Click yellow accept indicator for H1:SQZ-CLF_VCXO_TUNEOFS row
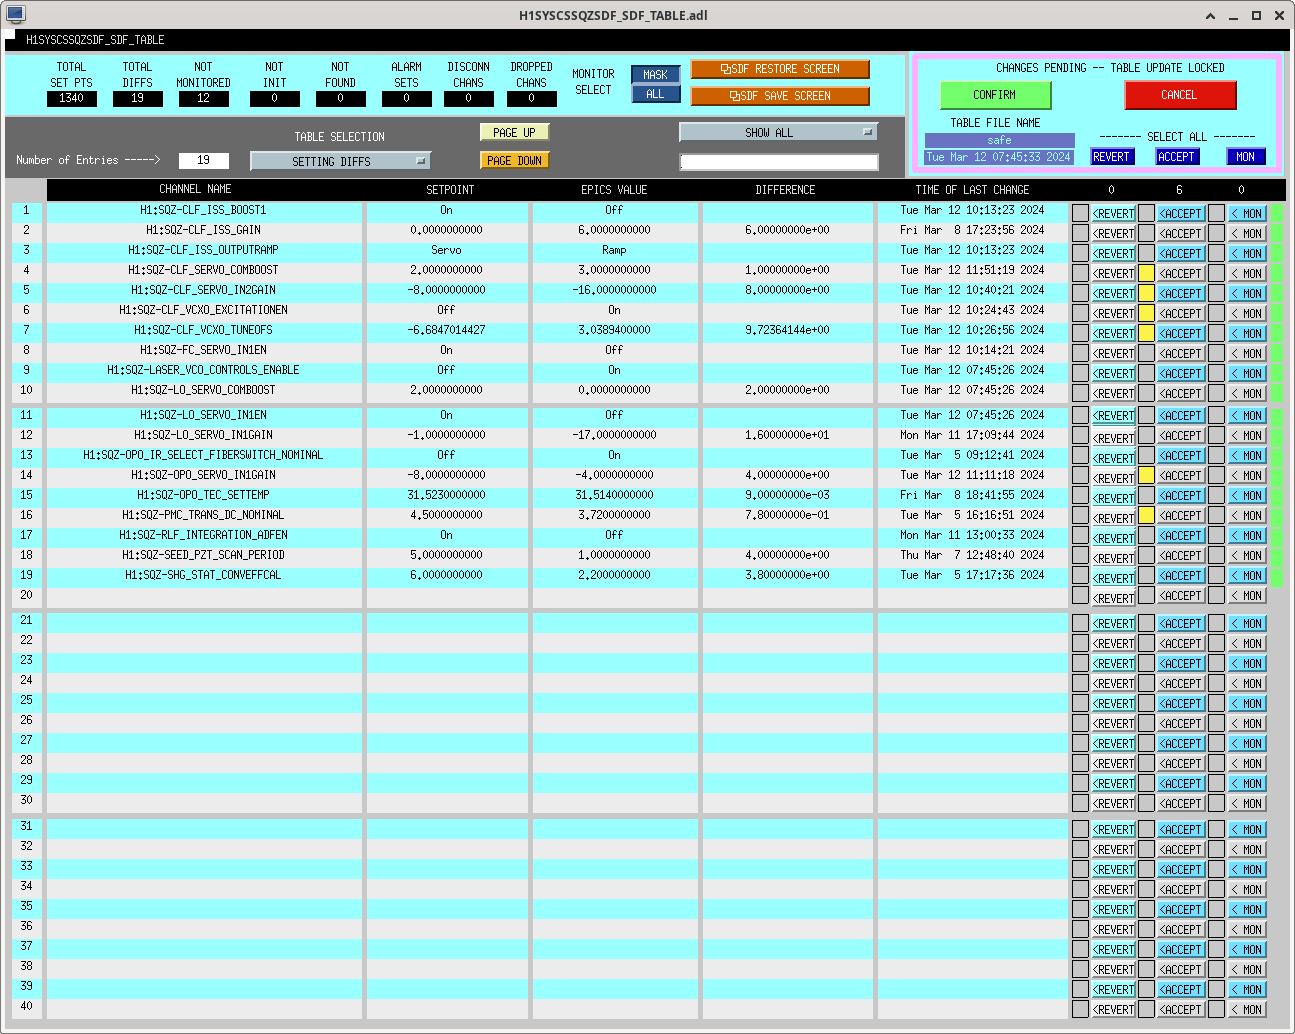Image resolution: width=1295 pixels, height=1034 pixels. [x=1146, y=333]
